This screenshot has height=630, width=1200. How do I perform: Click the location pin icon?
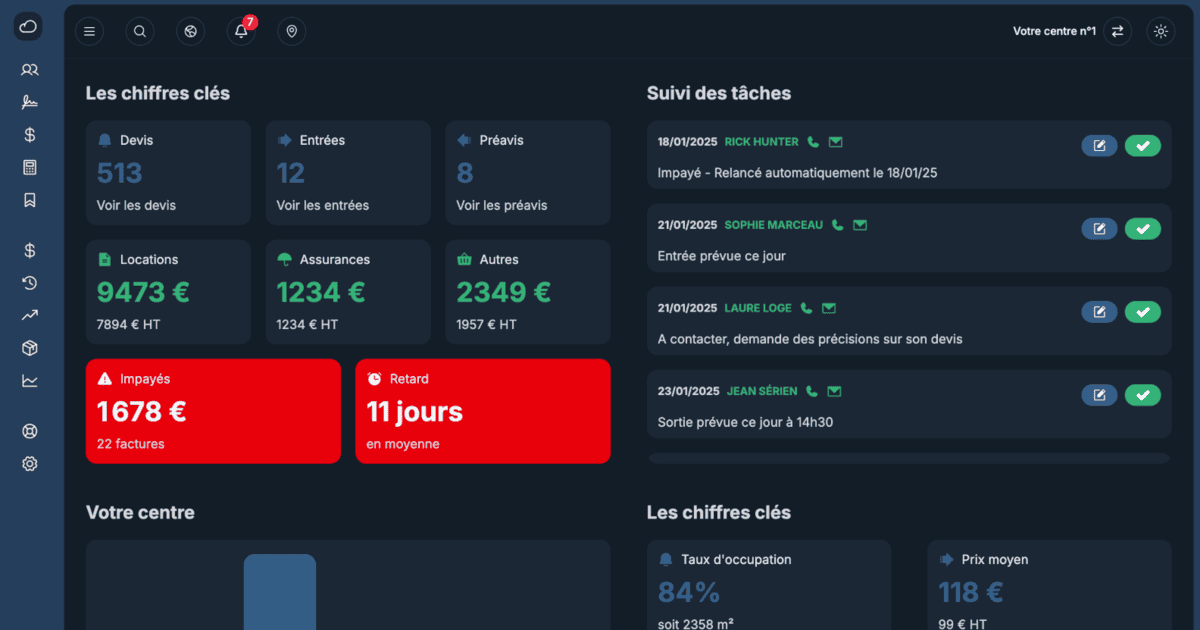[x=291, y=31]
